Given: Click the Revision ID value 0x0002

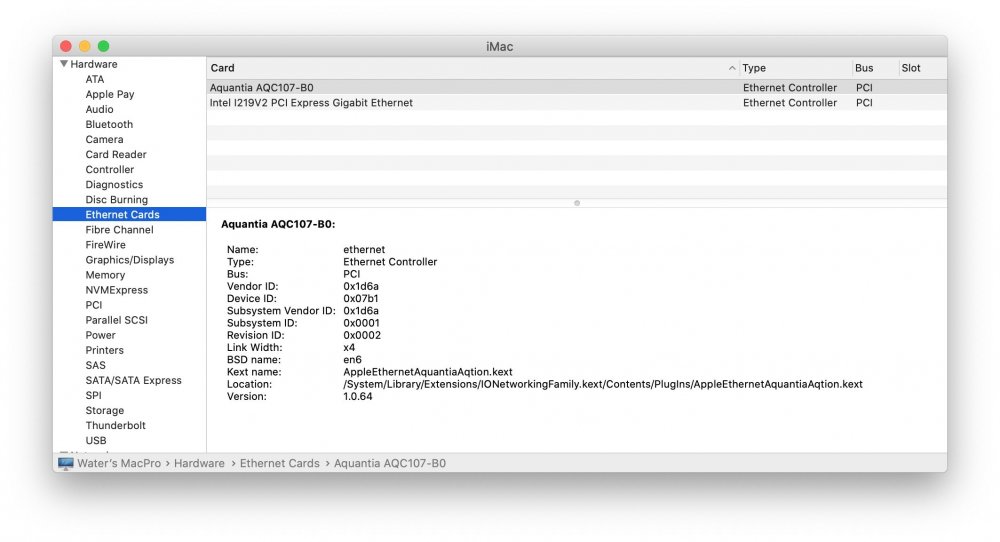Looking at the screenshot, I should (362, 335).
